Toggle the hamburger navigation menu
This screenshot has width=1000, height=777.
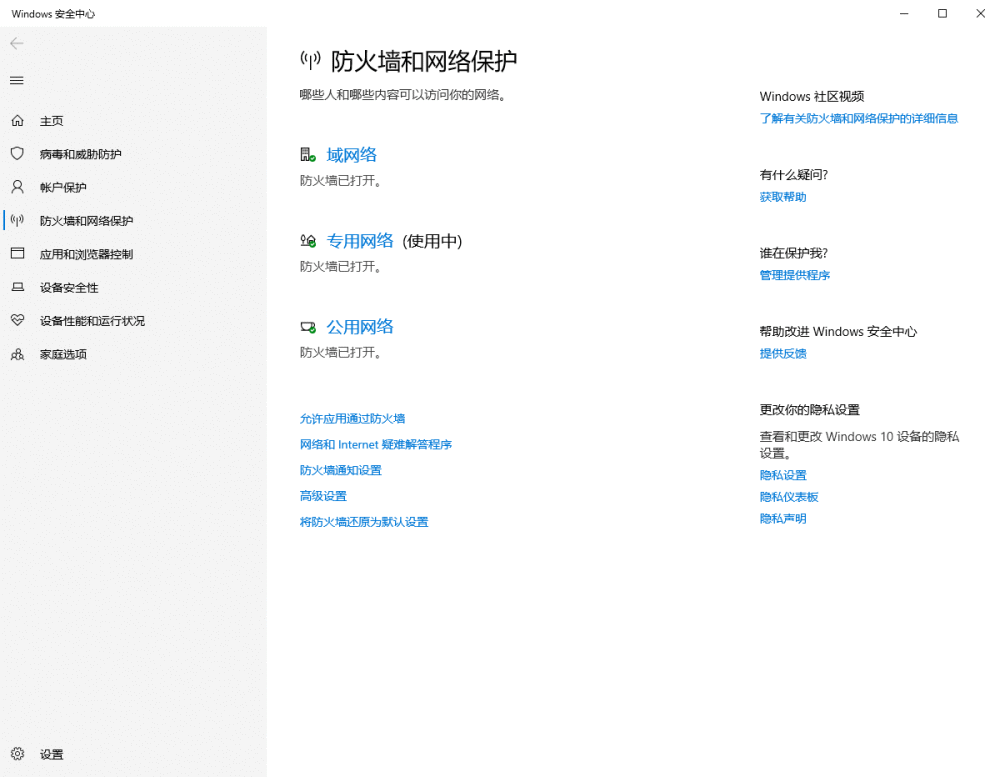[x=17, y=80]
